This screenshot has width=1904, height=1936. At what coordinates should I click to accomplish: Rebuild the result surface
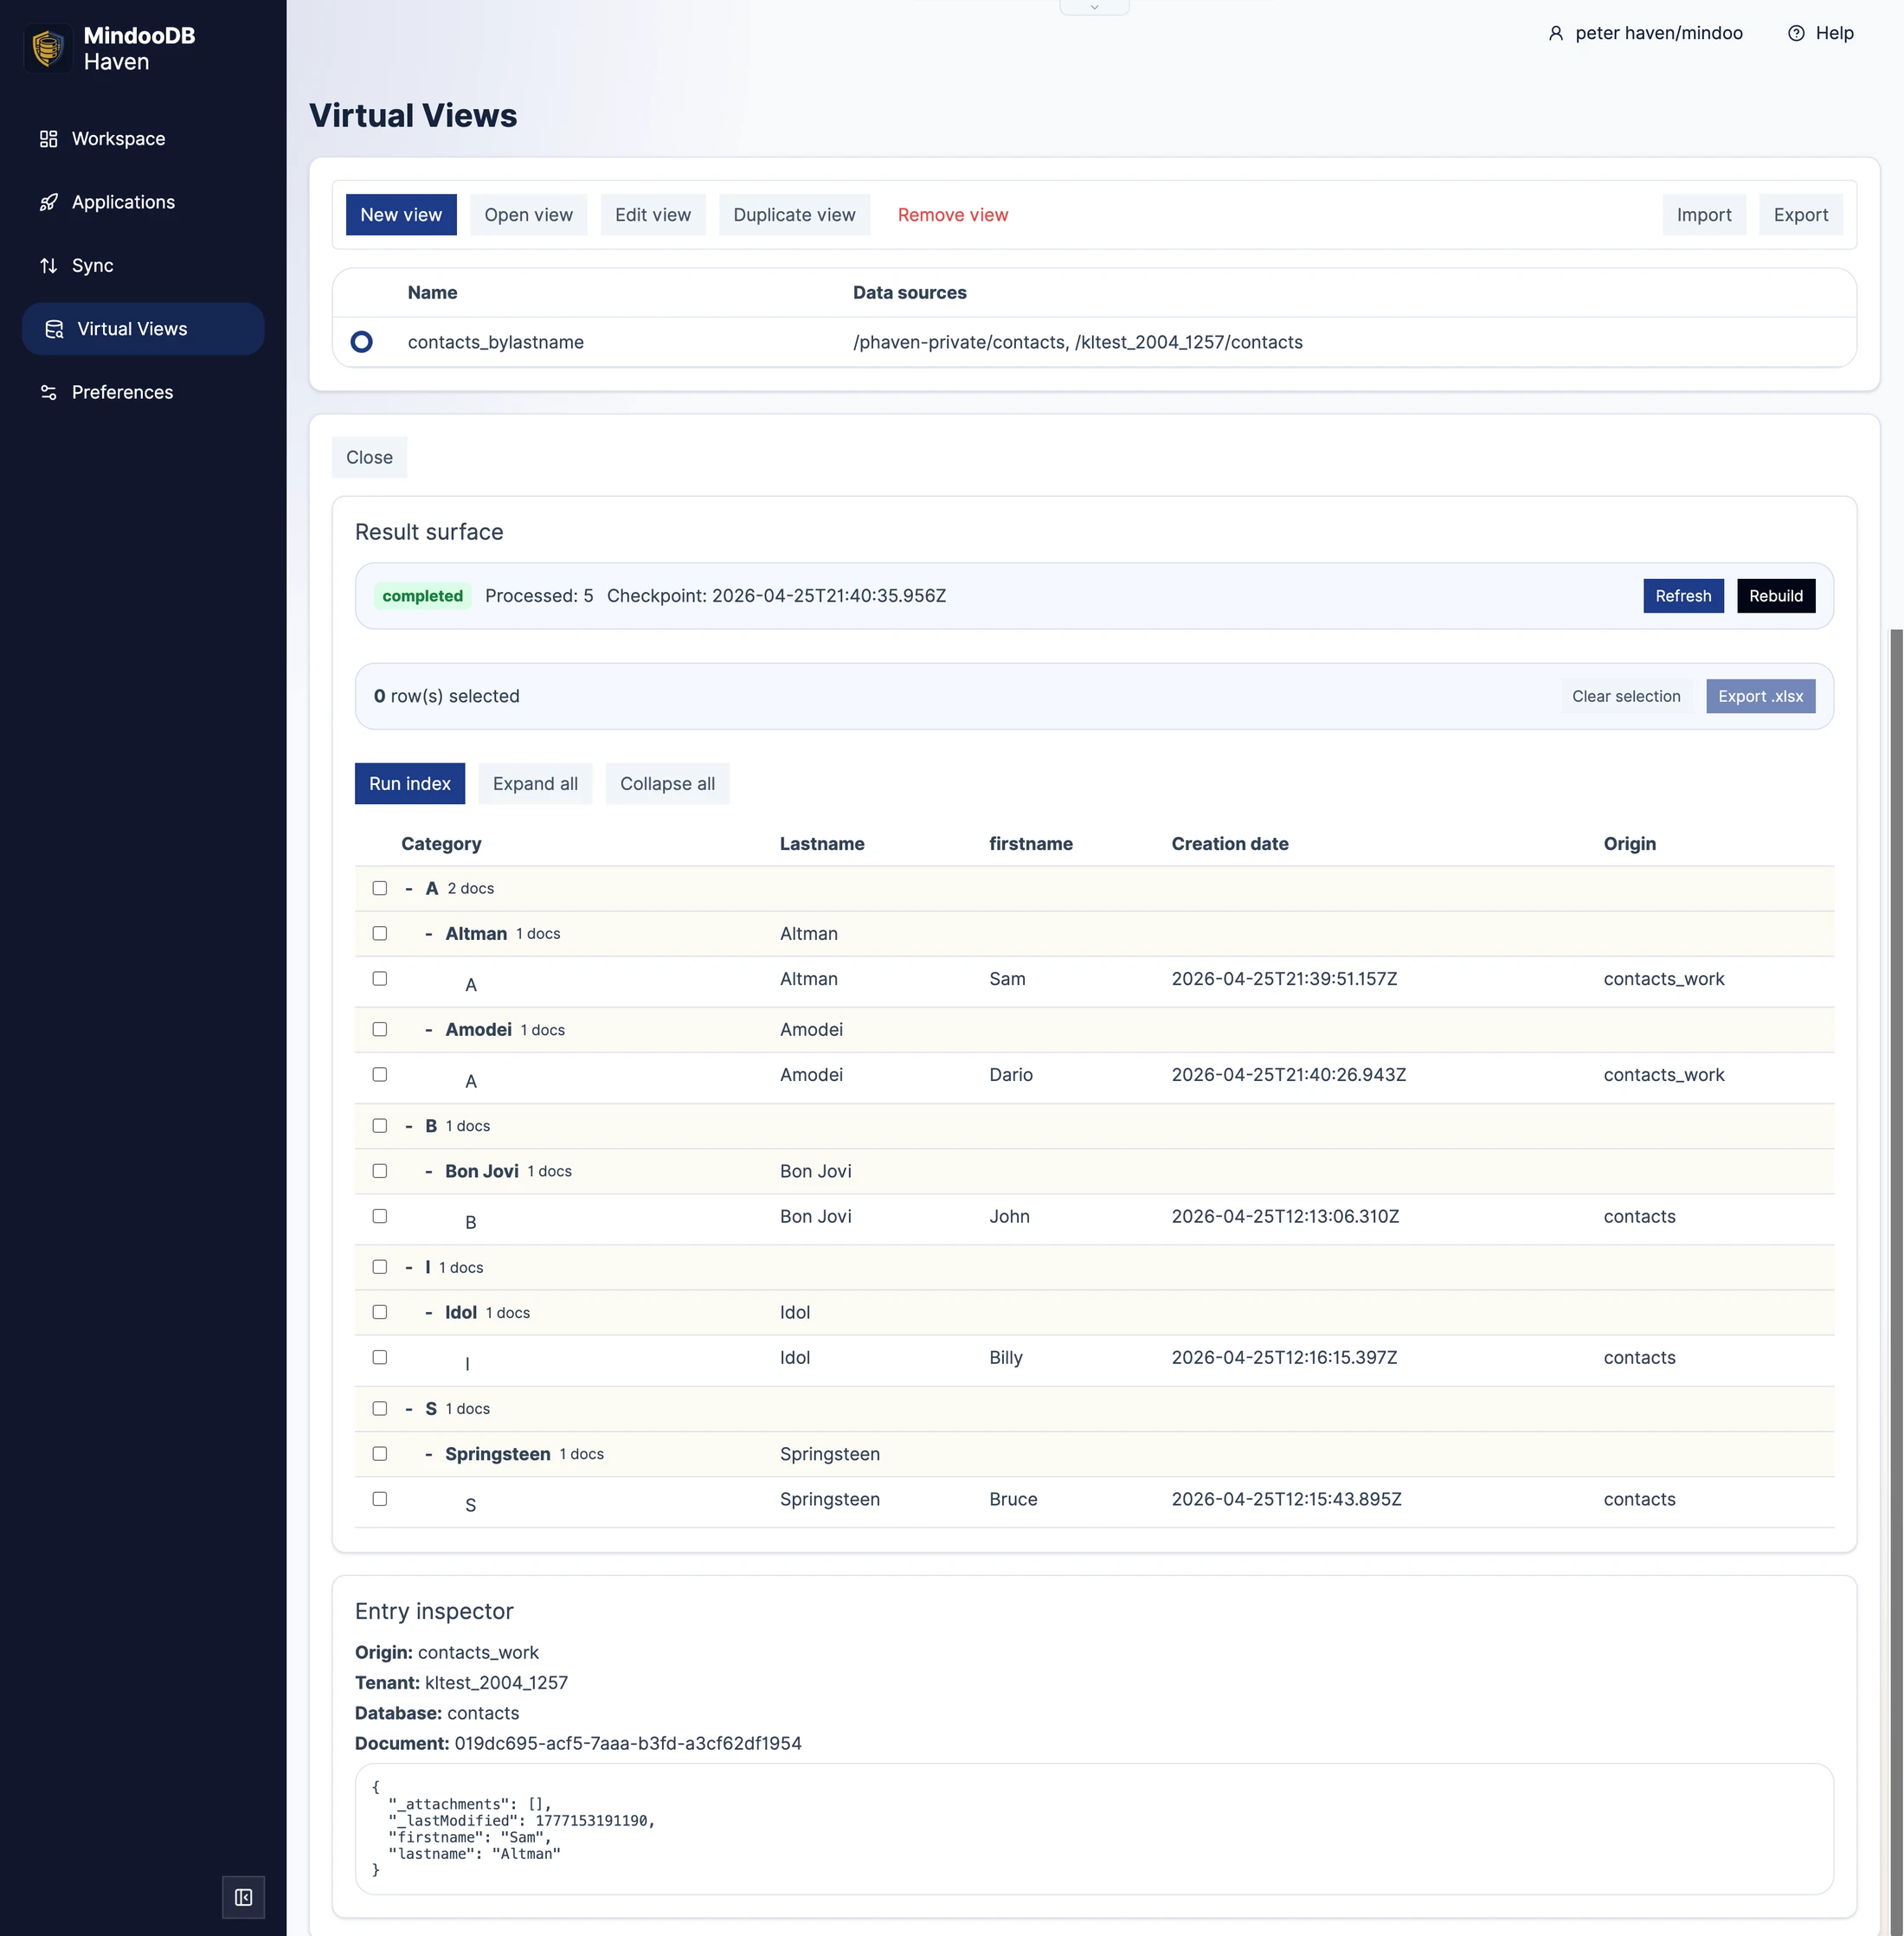(1776, 596)
